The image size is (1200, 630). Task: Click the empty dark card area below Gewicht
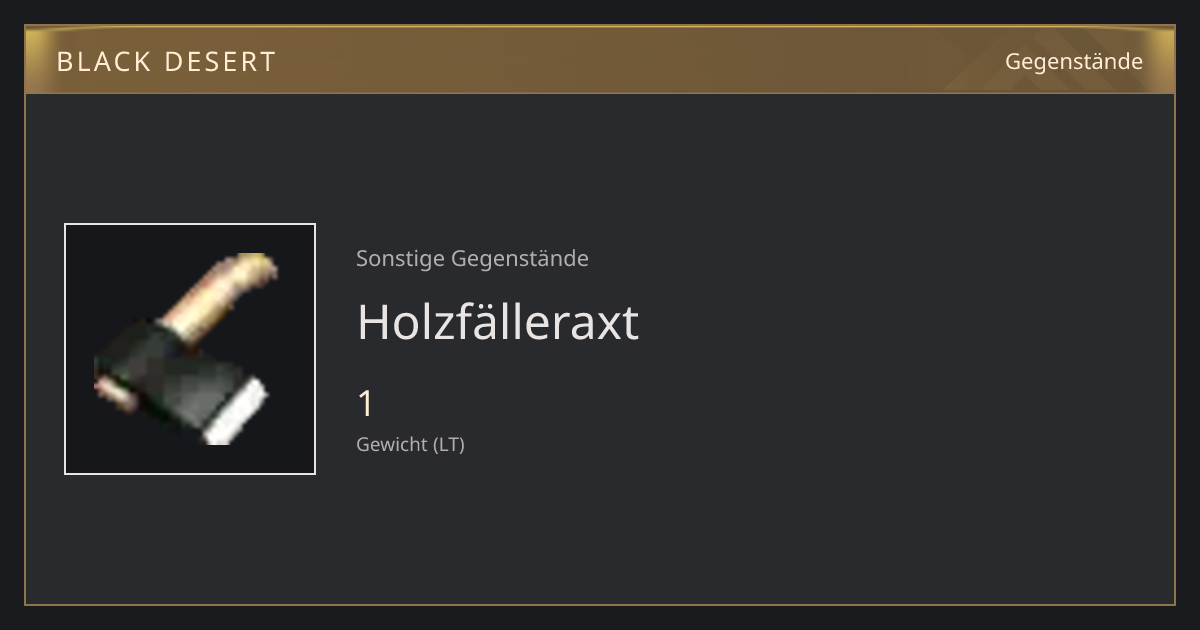coord(600,530)
